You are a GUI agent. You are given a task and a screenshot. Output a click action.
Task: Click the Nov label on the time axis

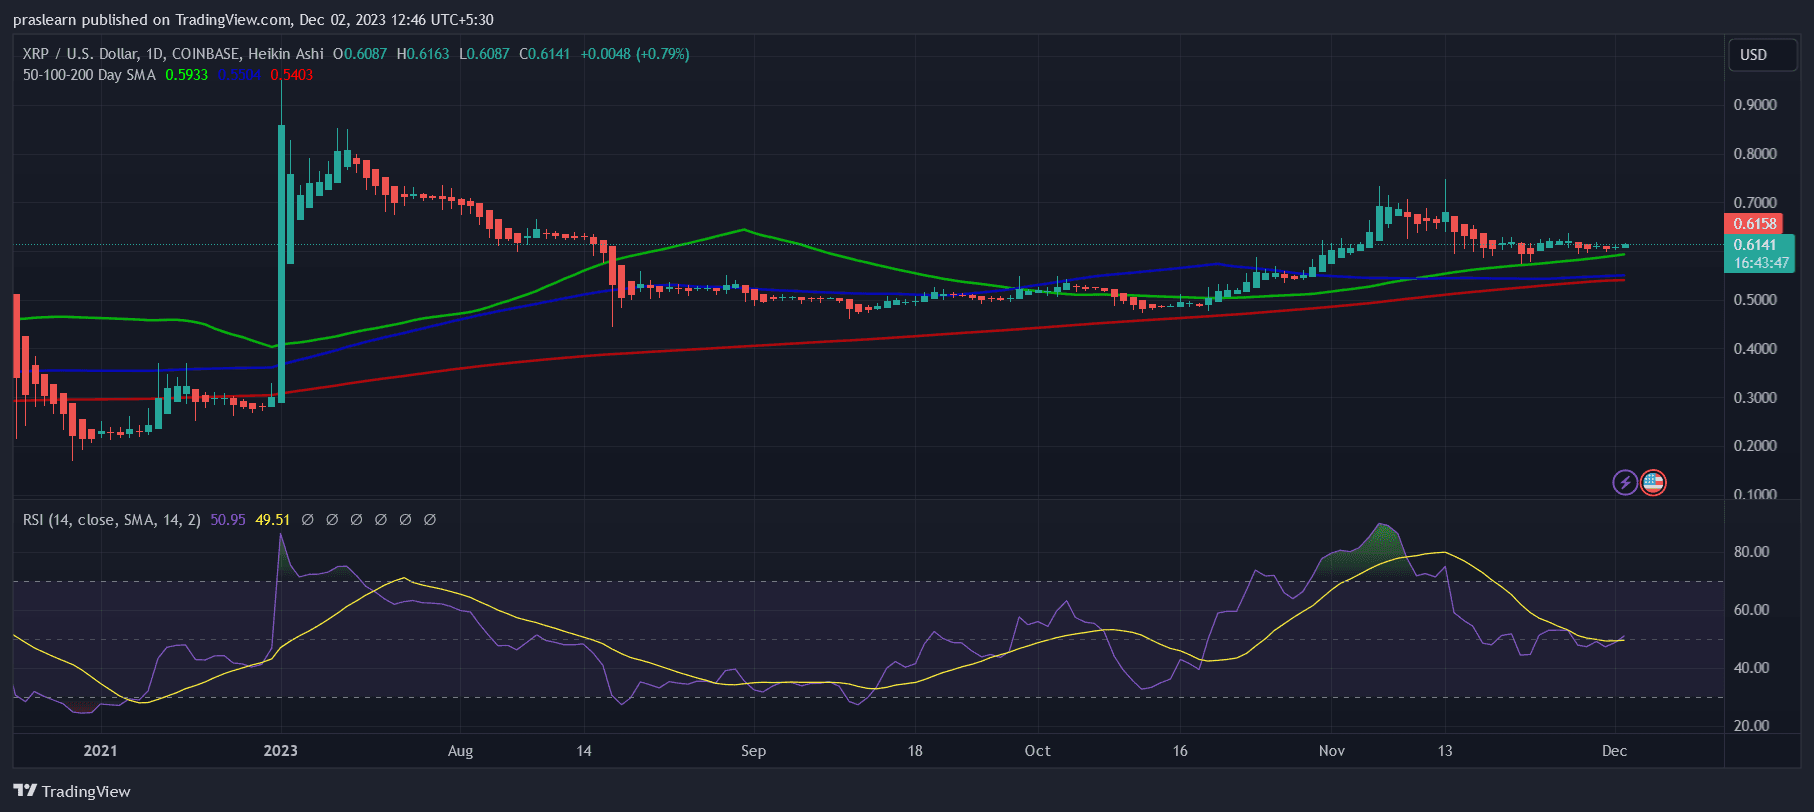pyautogui.click(x=1331, y=751)
